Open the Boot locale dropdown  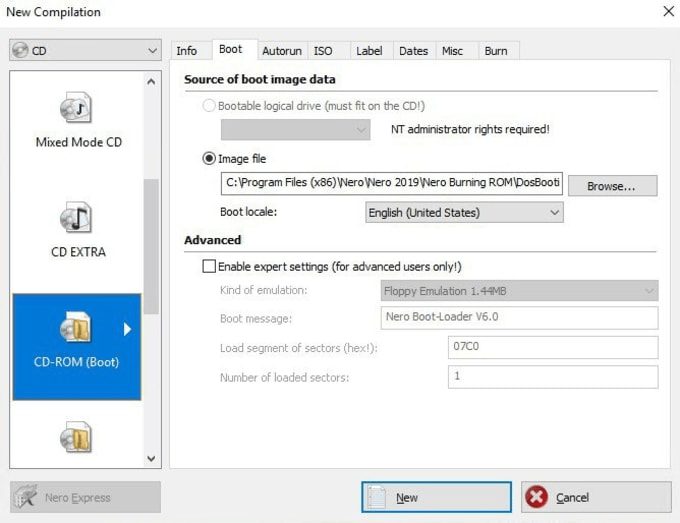pos(464,212)
